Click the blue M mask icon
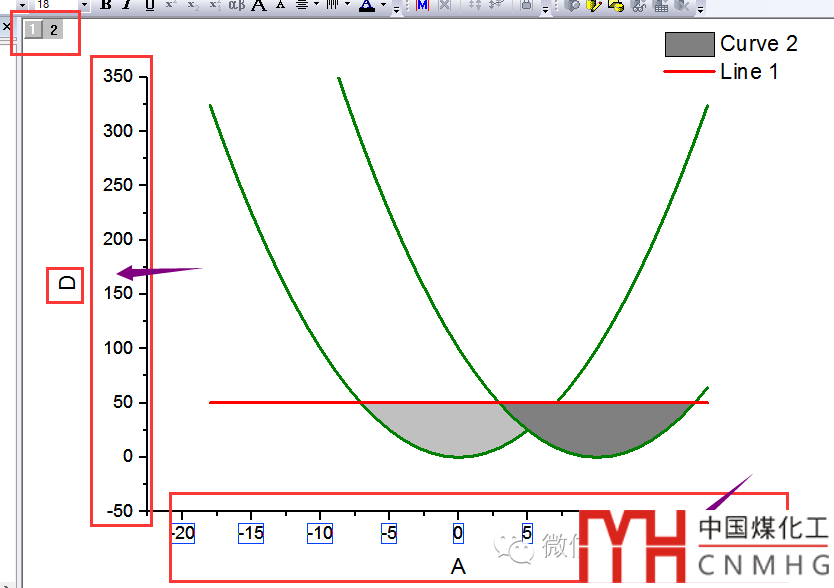Image resolution: width=834 pixels, height=588 pixels. [421, 5]
